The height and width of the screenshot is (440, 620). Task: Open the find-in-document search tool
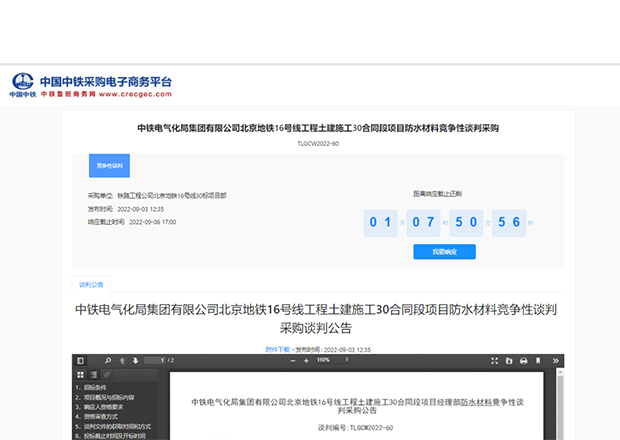coord(108,361)
